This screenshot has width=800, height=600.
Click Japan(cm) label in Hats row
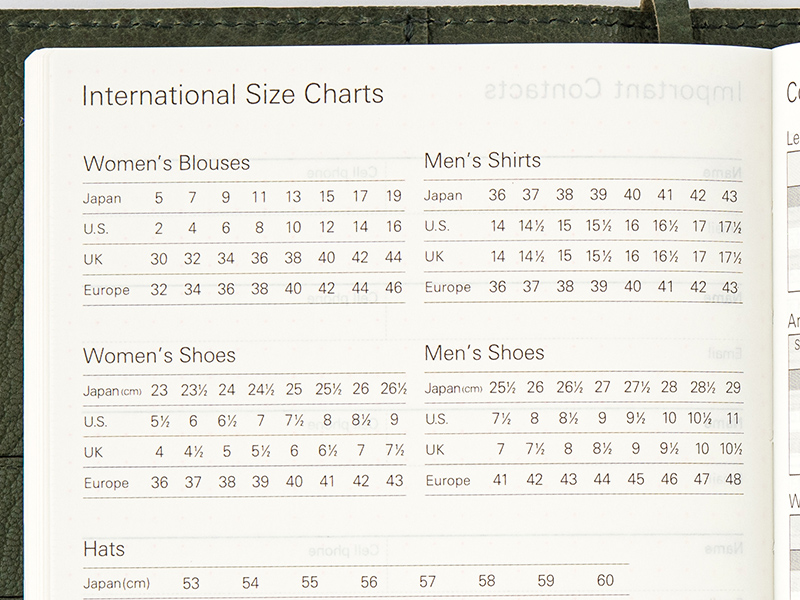coord(114,583)
